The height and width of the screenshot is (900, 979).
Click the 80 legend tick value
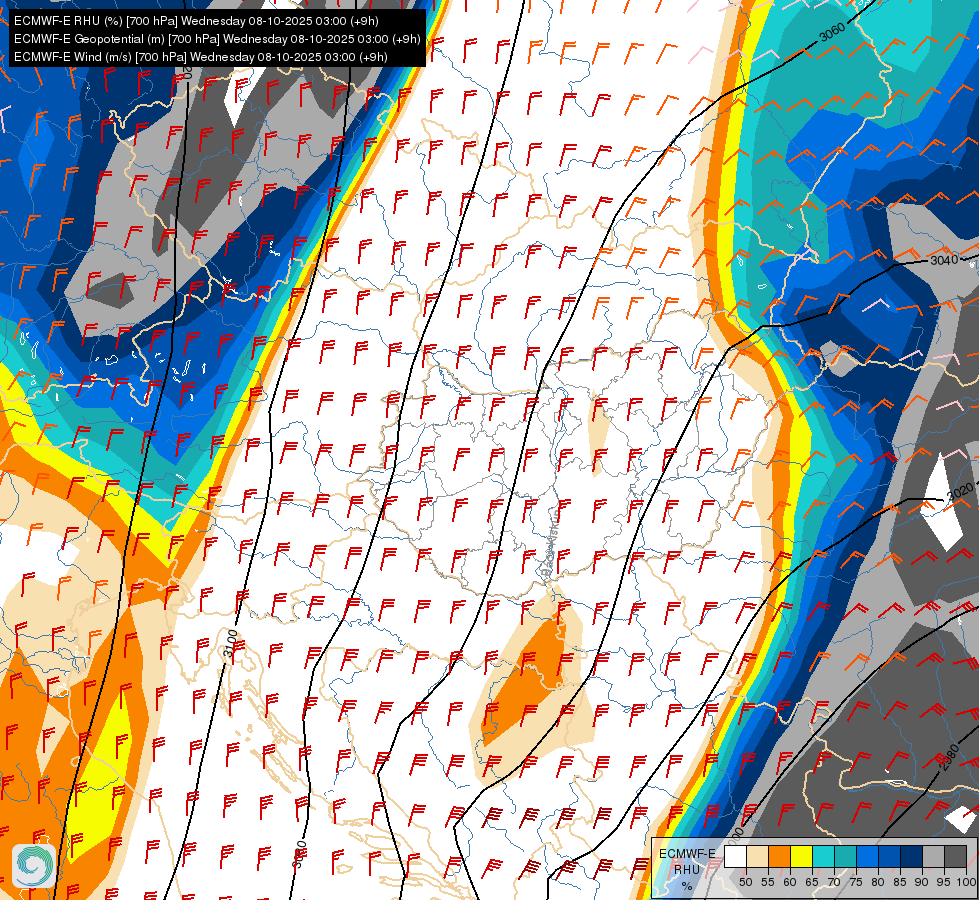pyautogui.click(x=878, y=882)
